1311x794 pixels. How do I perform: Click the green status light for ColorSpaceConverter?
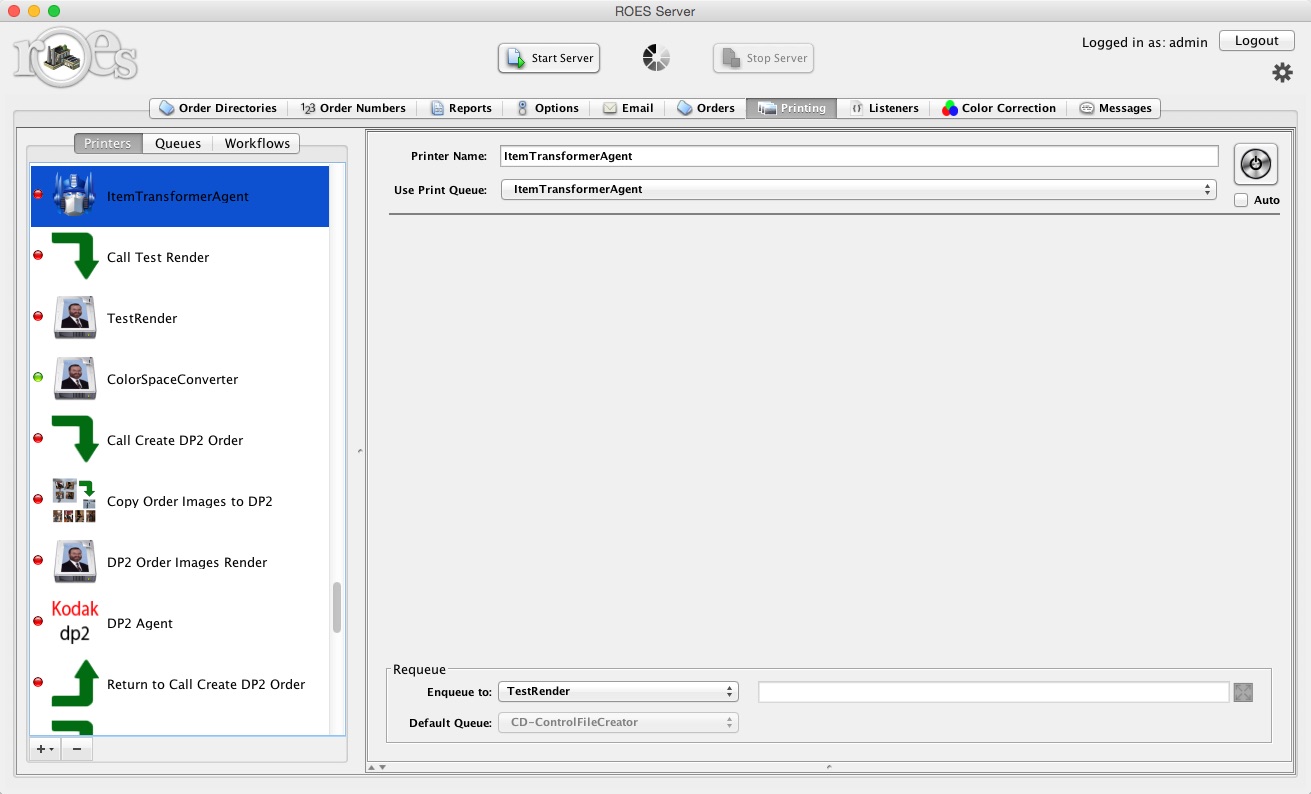pyautogui.click(x=37, y=378)
